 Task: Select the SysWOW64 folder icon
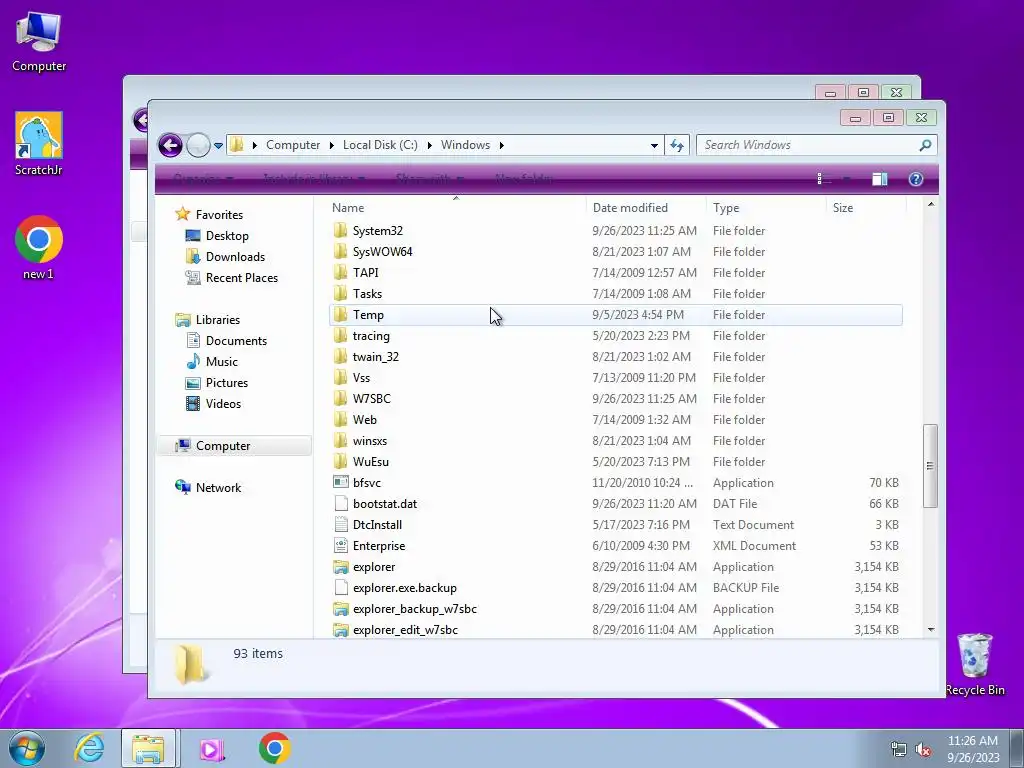pos(340,251)
